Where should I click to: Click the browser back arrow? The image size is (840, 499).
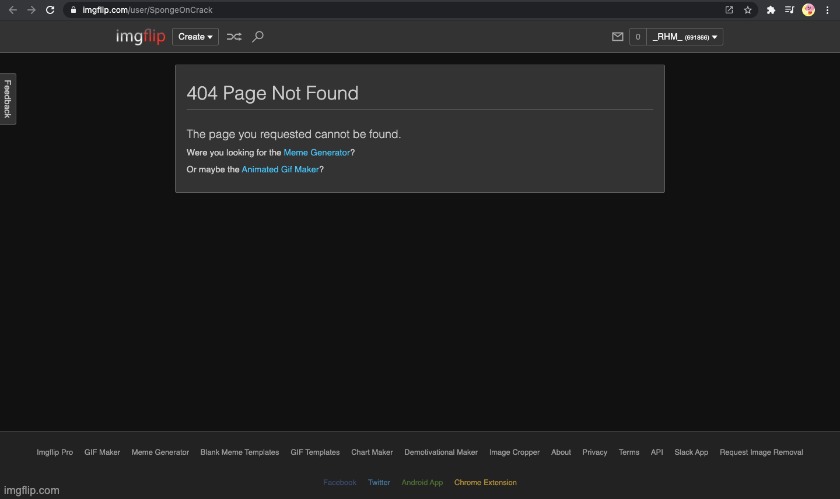12,10
